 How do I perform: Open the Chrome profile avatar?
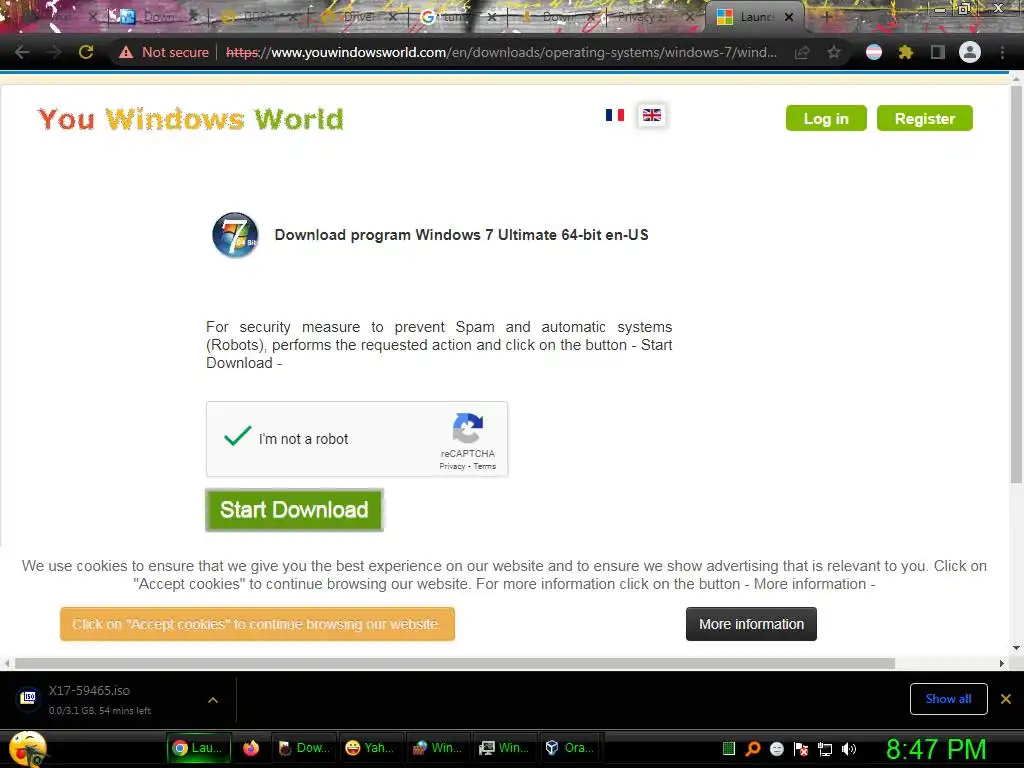(x=970, y=52)
